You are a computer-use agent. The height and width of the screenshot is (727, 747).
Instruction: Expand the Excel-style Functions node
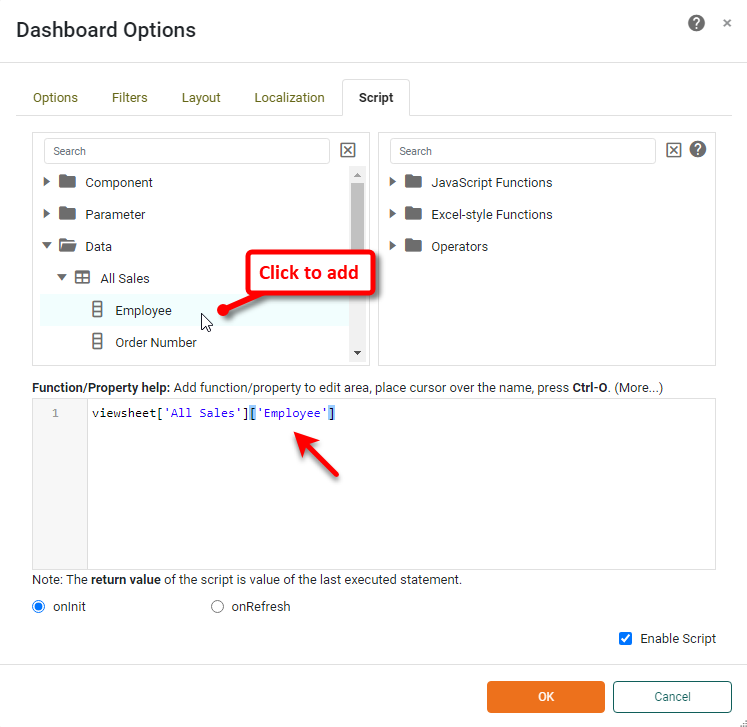click(393, 214)
